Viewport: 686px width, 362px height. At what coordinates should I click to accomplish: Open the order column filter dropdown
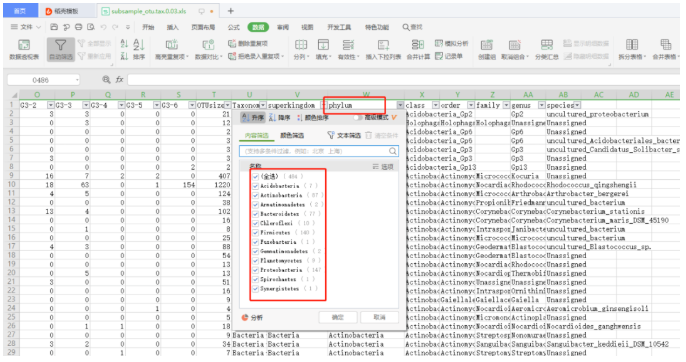[471, 105]
